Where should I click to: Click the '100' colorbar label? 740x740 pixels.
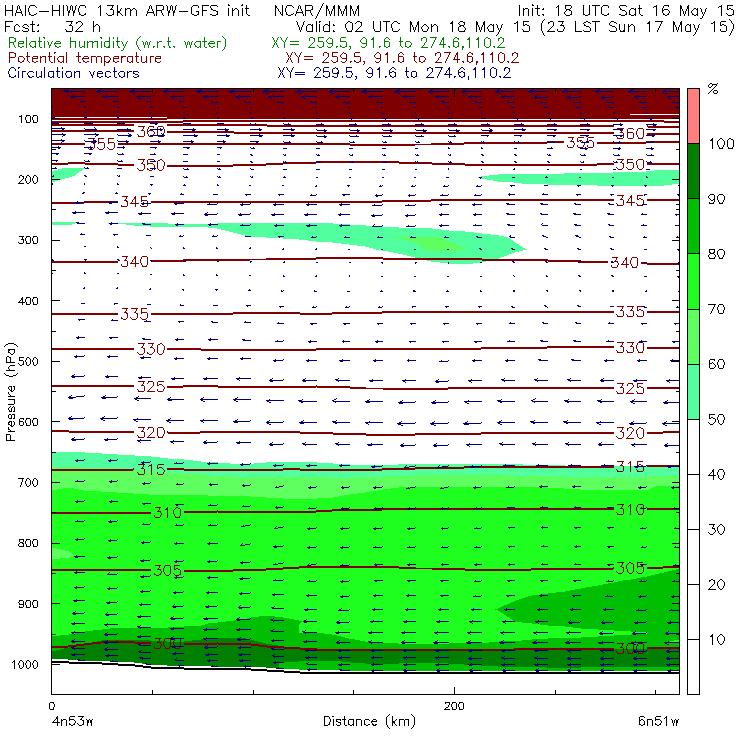tap(721, 143)
